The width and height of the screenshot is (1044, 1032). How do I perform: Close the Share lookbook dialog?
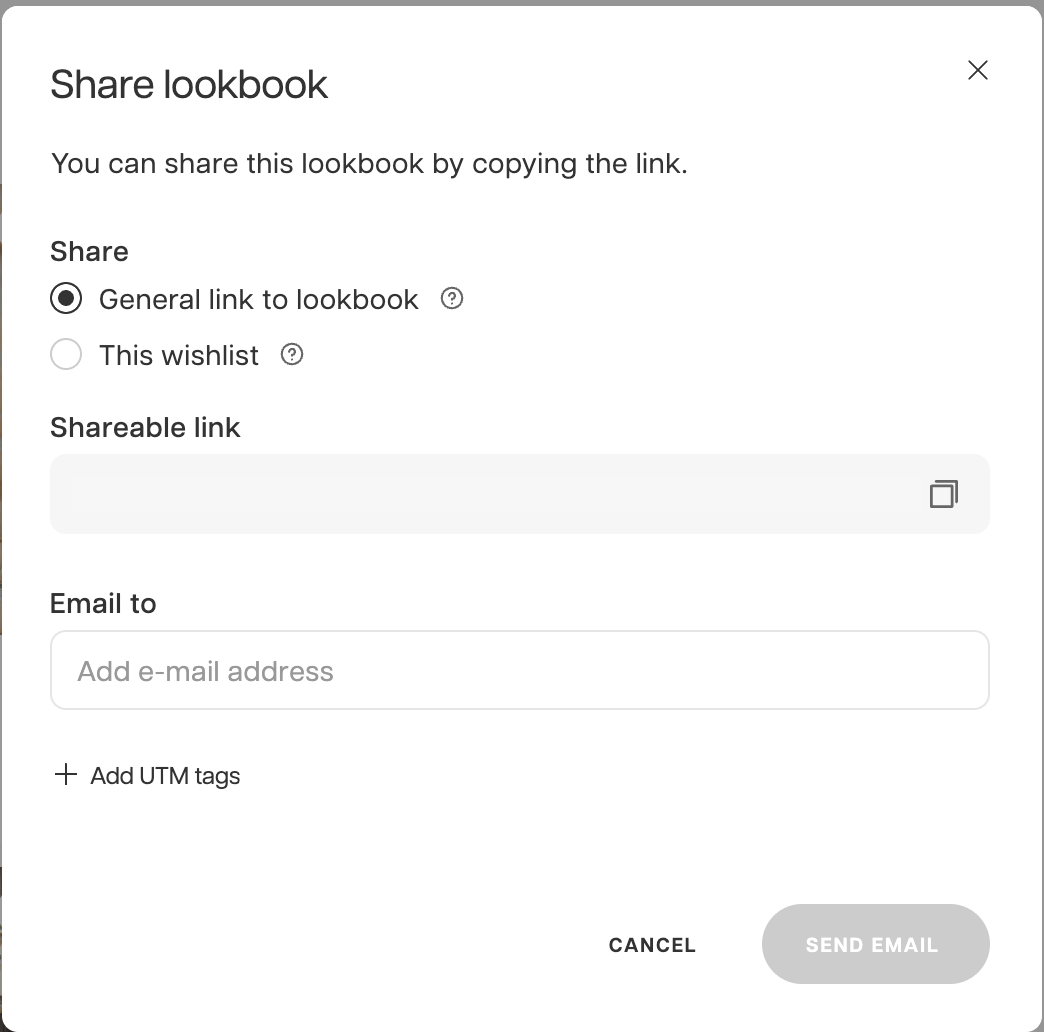point(978,70)
